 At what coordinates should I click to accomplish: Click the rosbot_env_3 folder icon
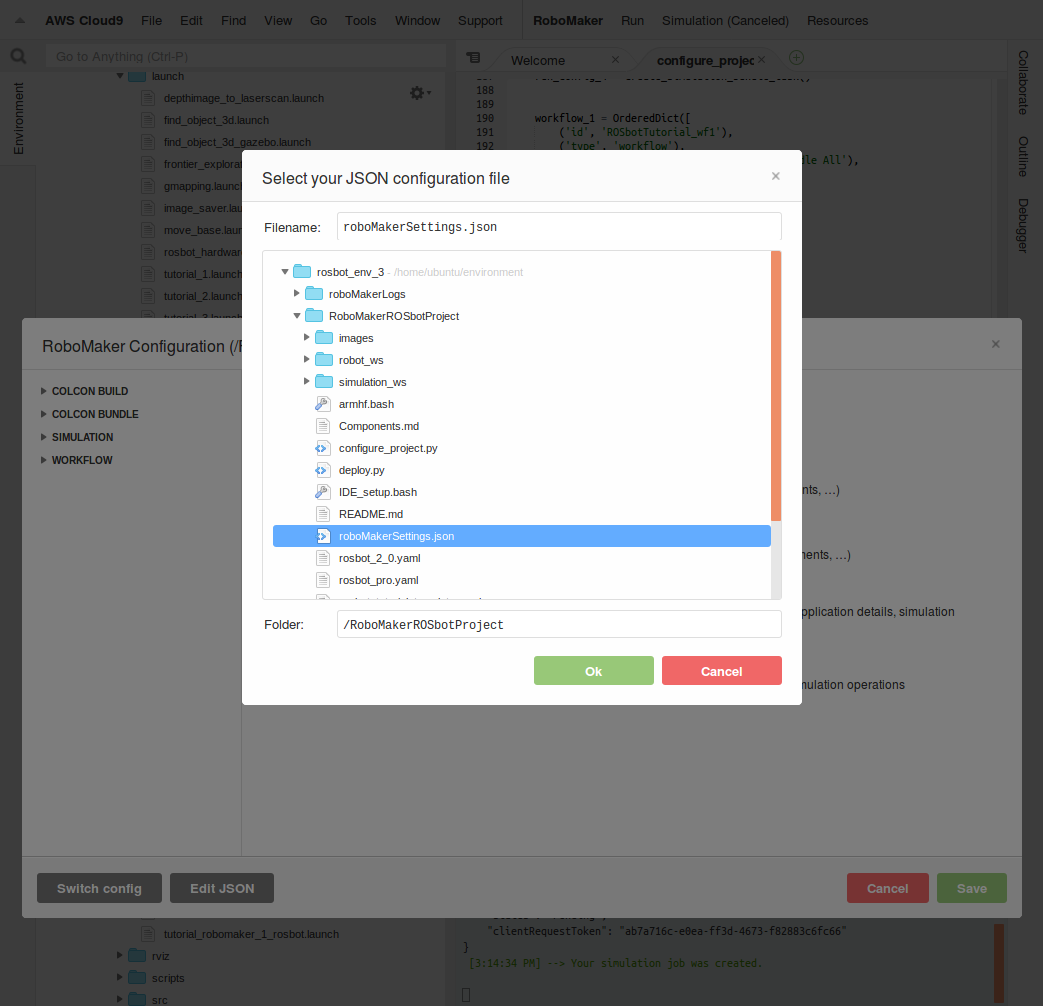point(303,271)
